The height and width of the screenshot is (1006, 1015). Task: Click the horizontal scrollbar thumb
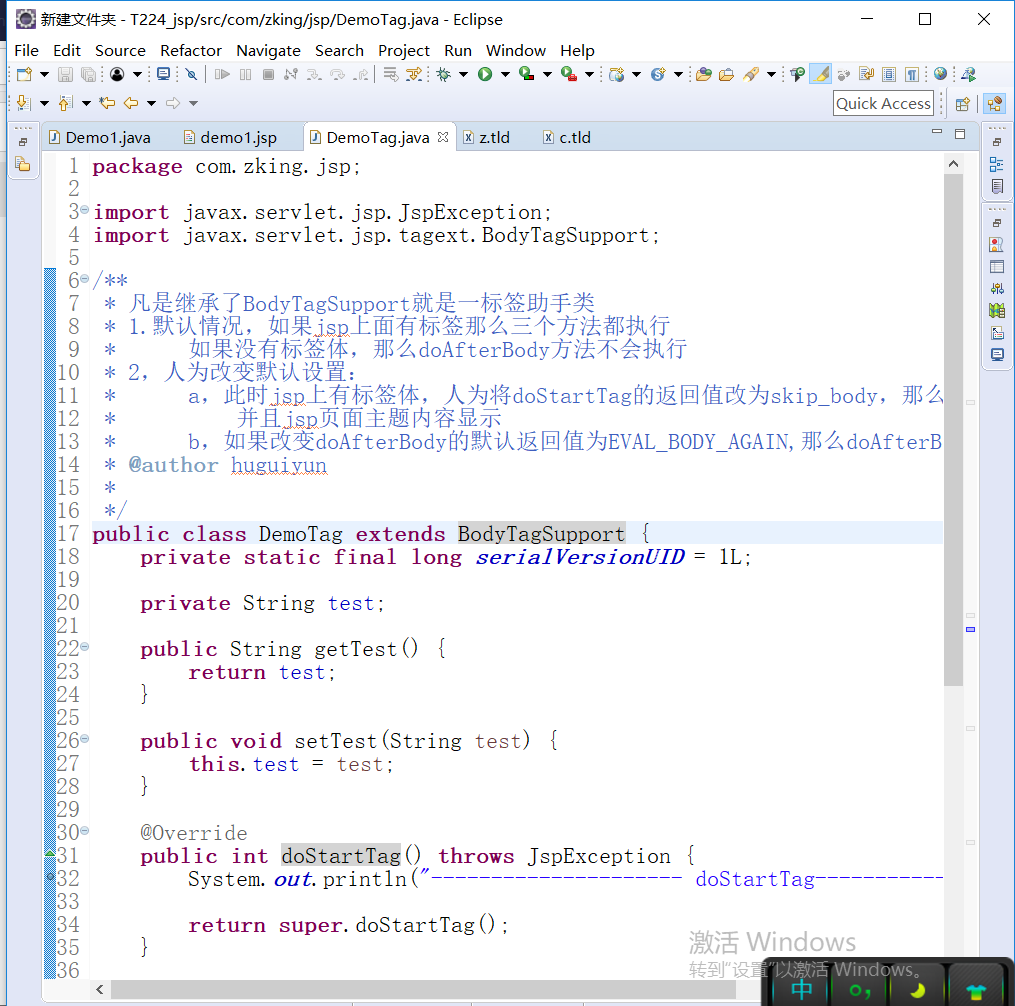(423, 989)
